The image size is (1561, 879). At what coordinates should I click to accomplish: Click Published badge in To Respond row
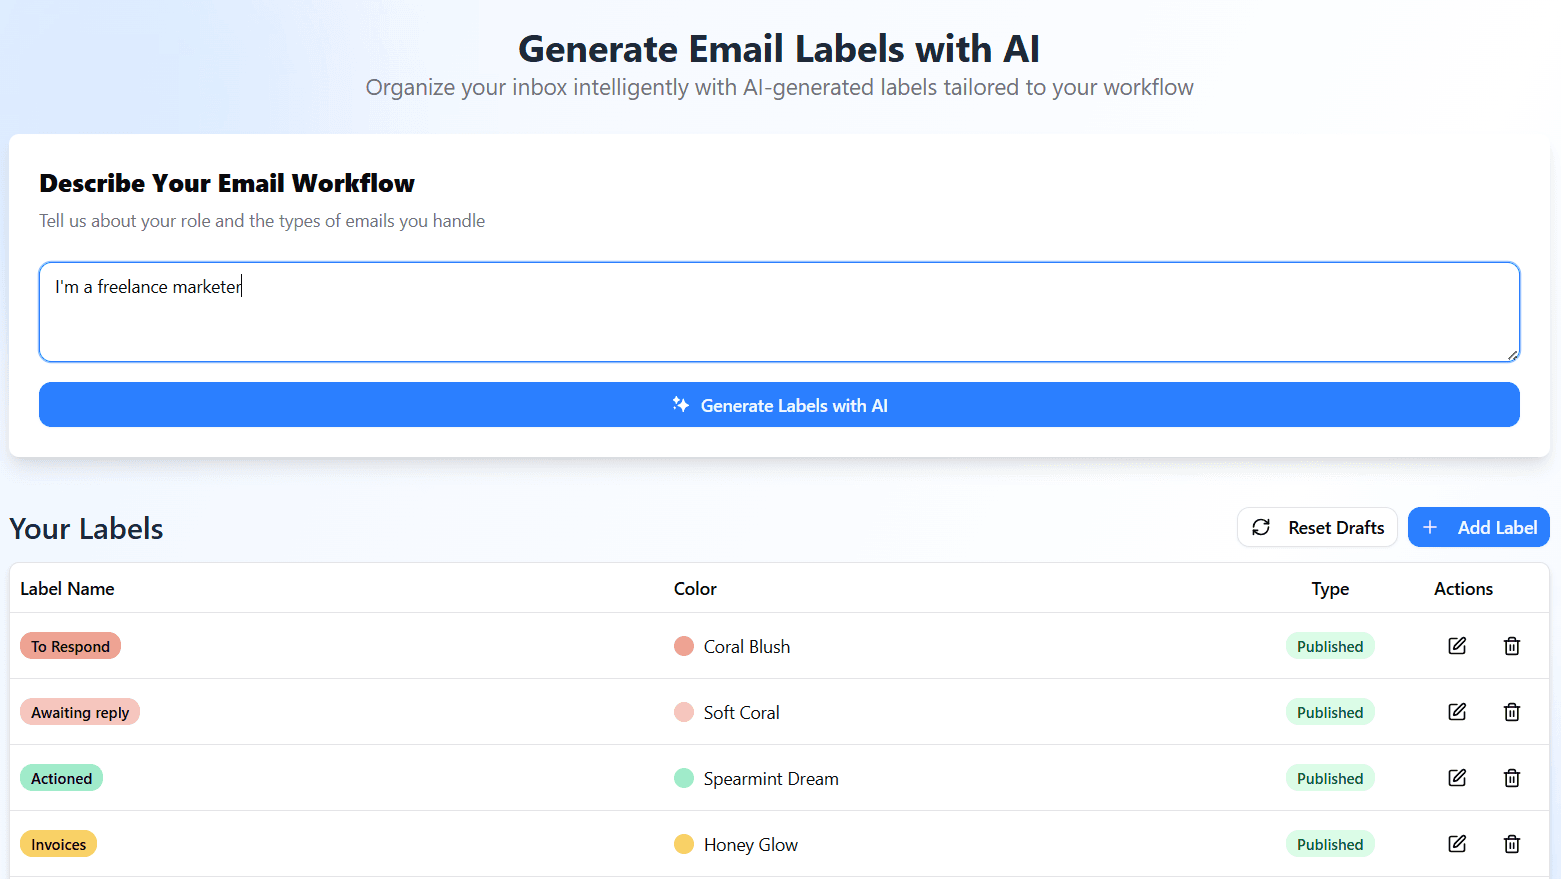[1330, 646]
